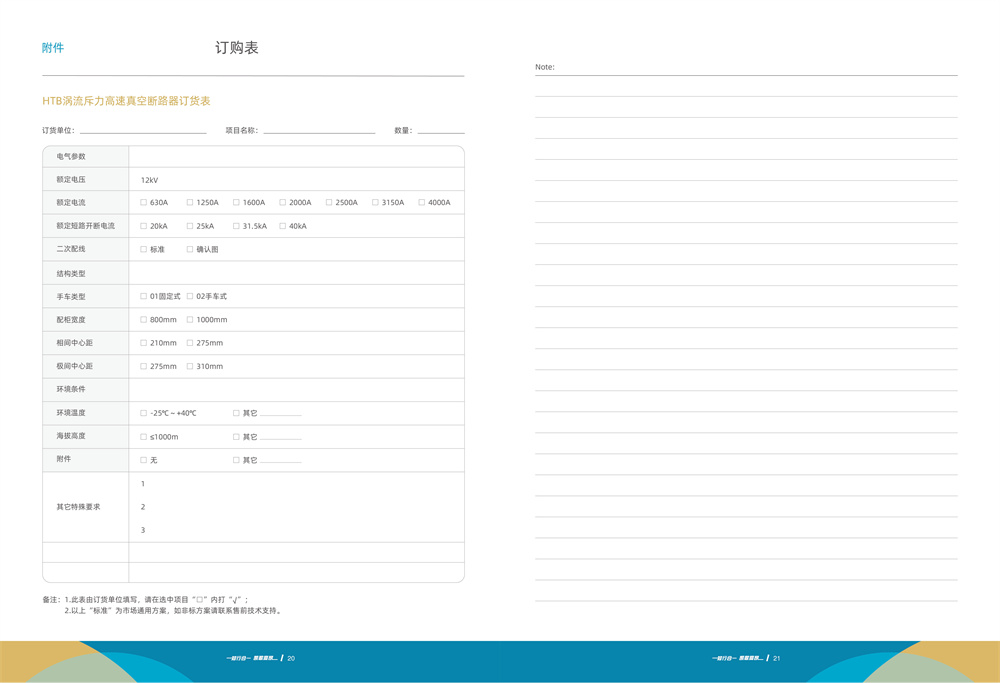1000x683 pixels.
Task: Select the ≤1000m altitude checkbox
Action: (143, 437)
